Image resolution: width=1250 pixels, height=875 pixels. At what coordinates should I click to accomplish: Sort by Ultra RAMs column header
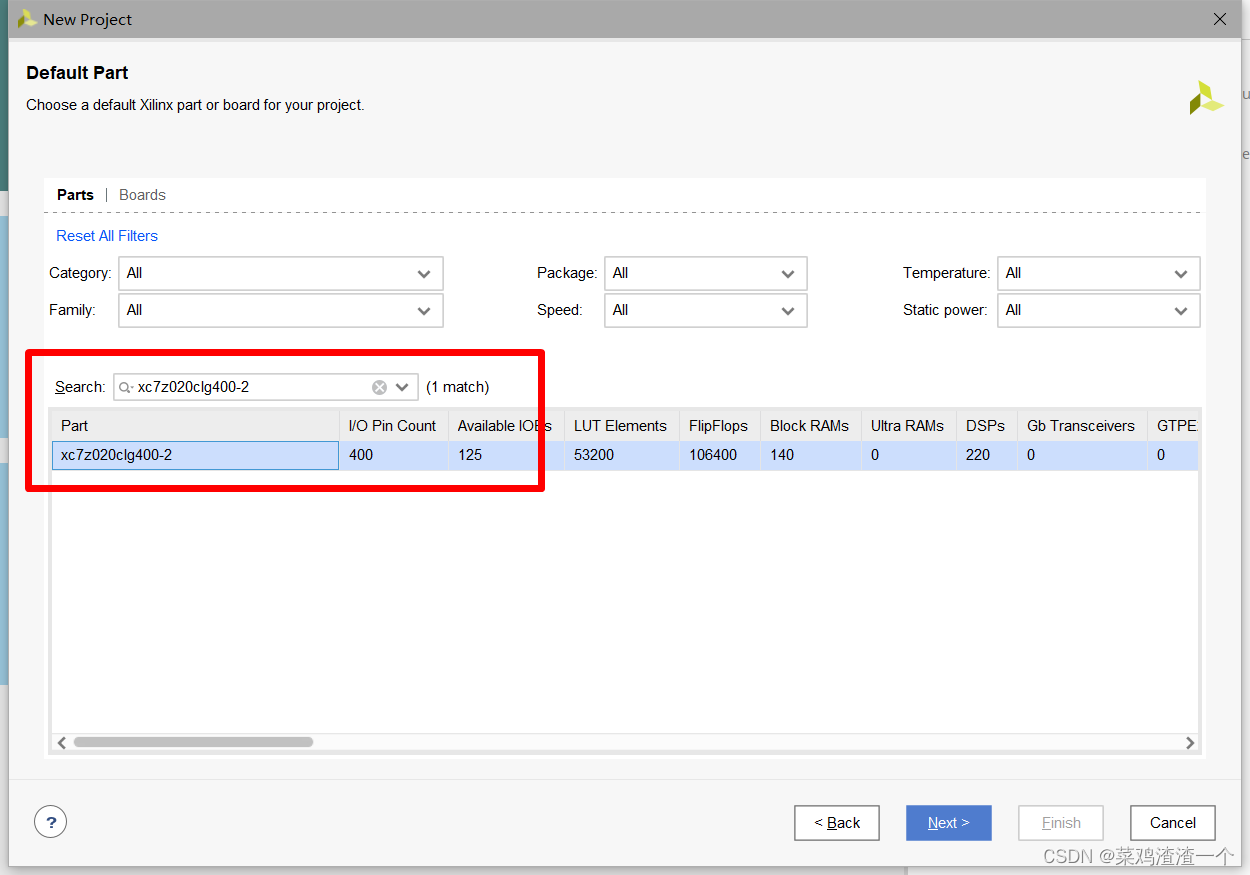point(908,426)
